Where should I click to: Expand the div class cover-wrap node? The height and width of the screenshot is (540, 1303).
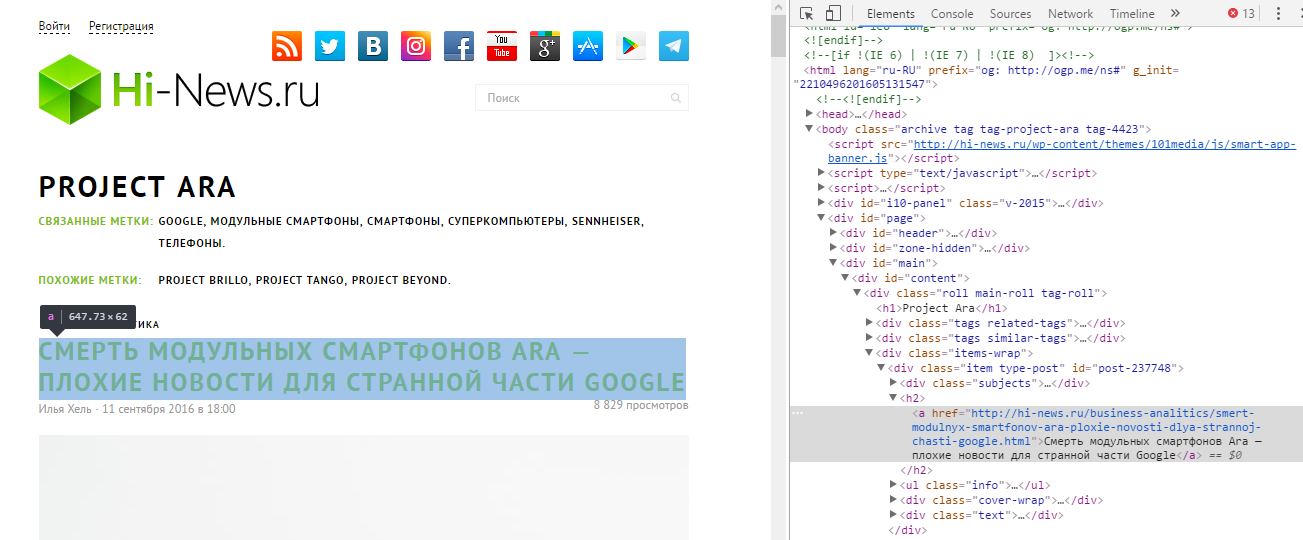click(x=894, y=500)
